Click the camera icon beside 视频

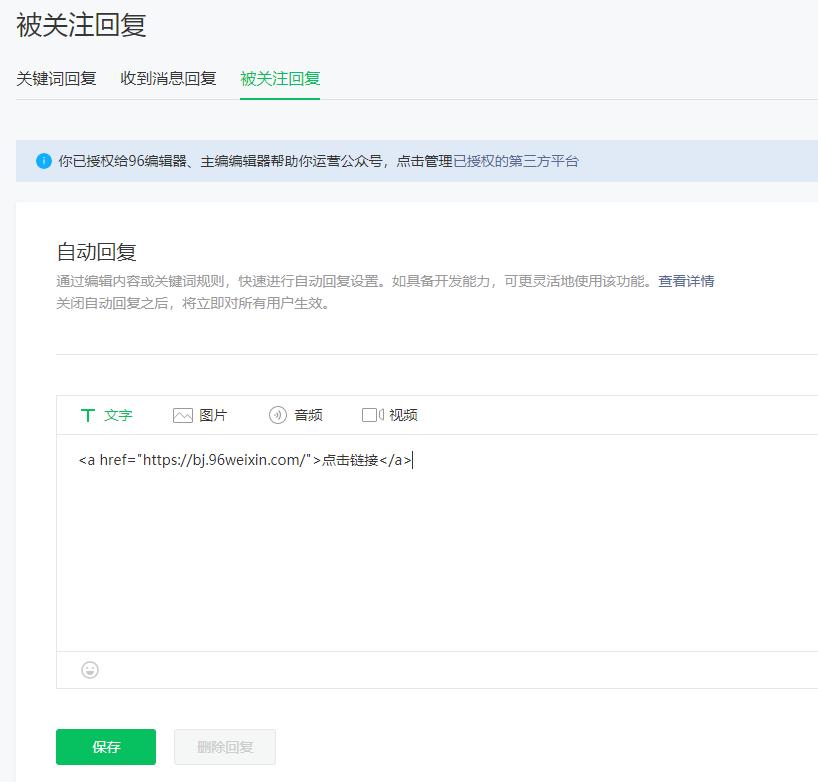point(373,413)
